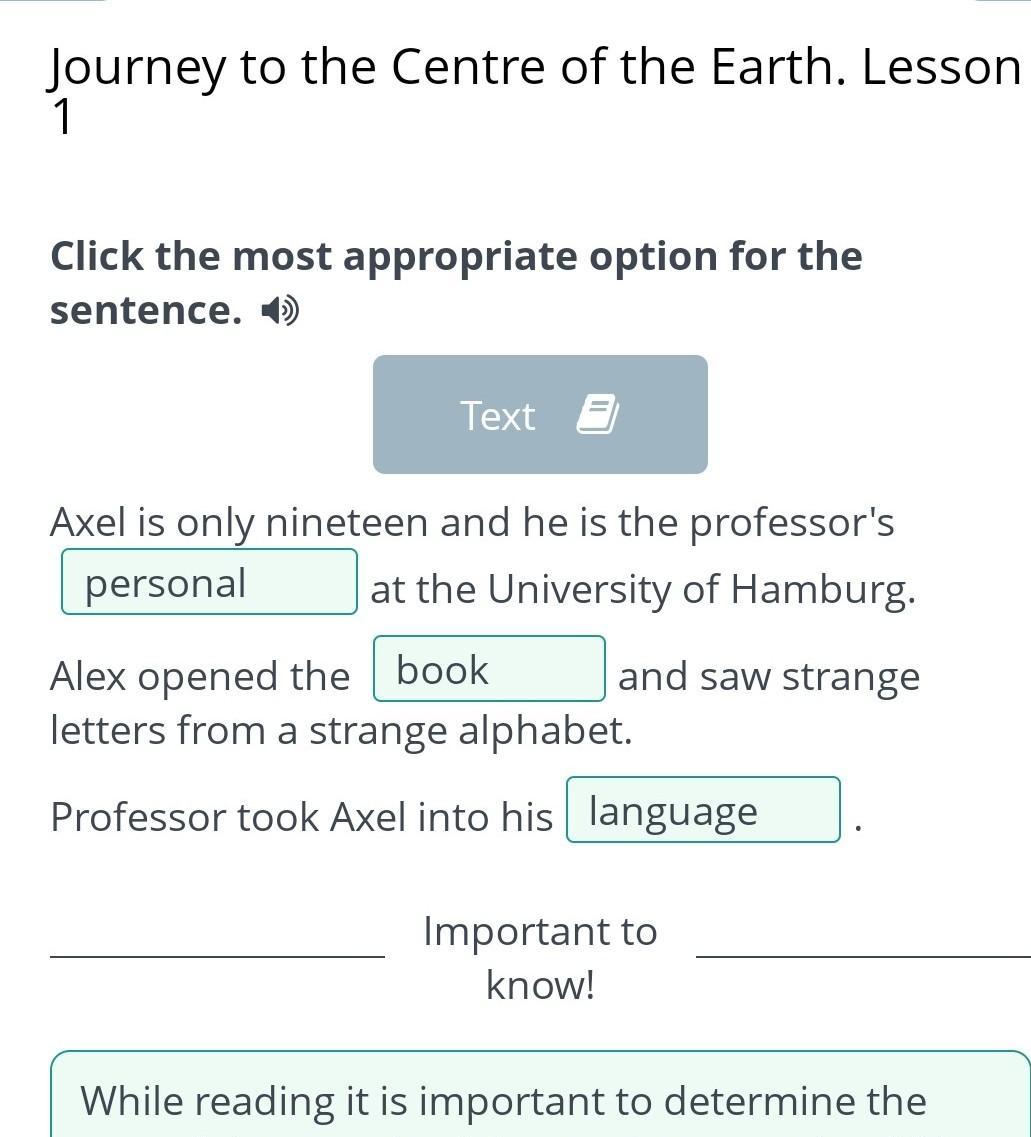Click the "While reading it is important" info box
The width and height of the screenshot is (1031, 1137).
pos(540,1100)
